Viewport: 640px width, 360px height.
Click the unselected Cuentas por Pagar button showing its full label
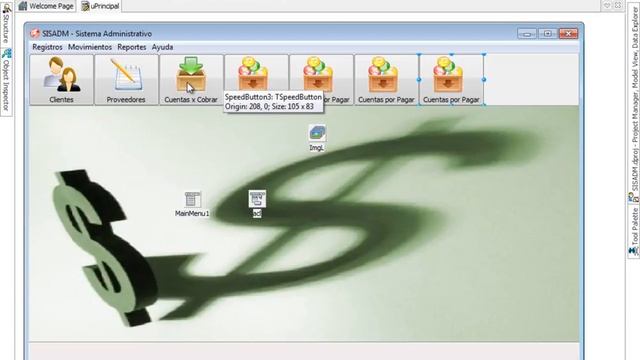[386, 80]
